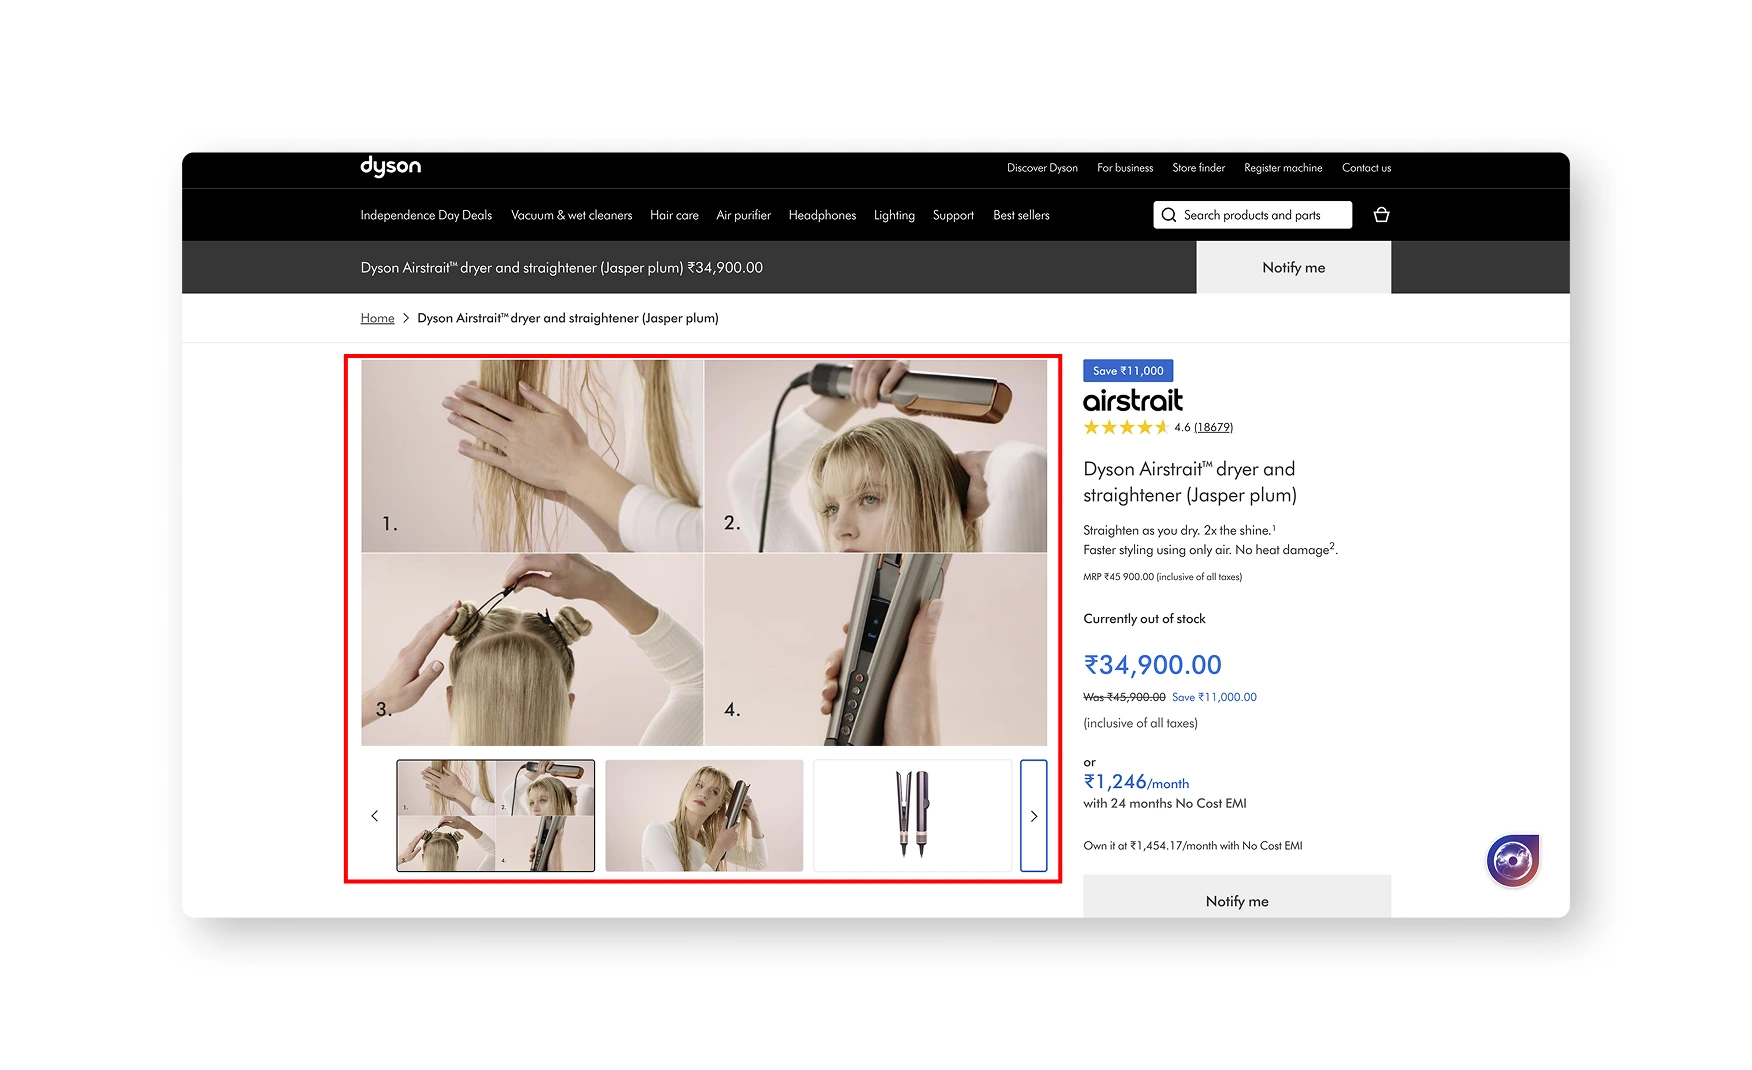Click the Was ₹45,900.00 struck price
Image resolution: width=1752 pixels, height=1070 pixels.
[x=1124, y=697]
